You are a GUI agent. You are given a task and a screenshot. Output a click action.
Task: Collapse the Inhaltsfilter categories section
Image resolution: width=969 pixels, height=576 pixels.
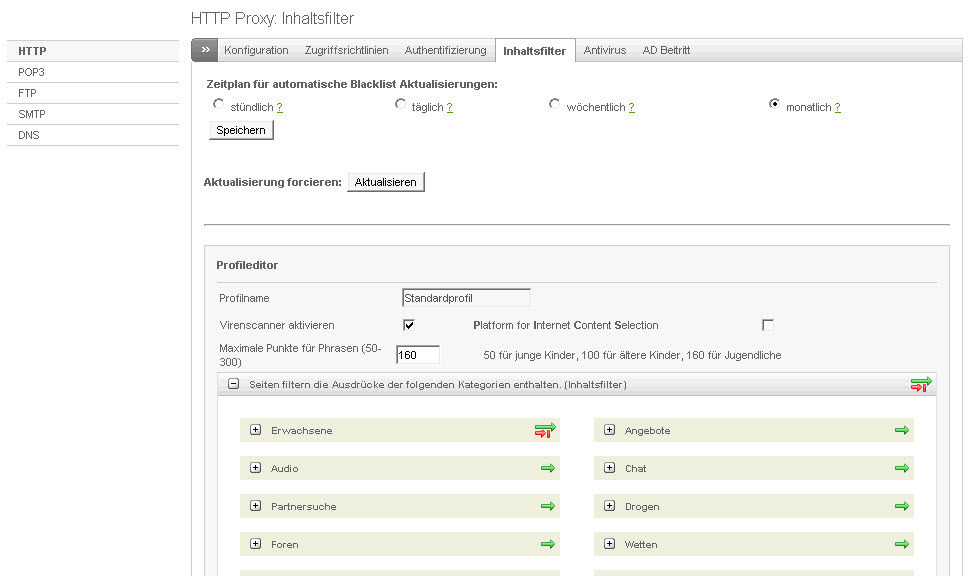point(233,384)
